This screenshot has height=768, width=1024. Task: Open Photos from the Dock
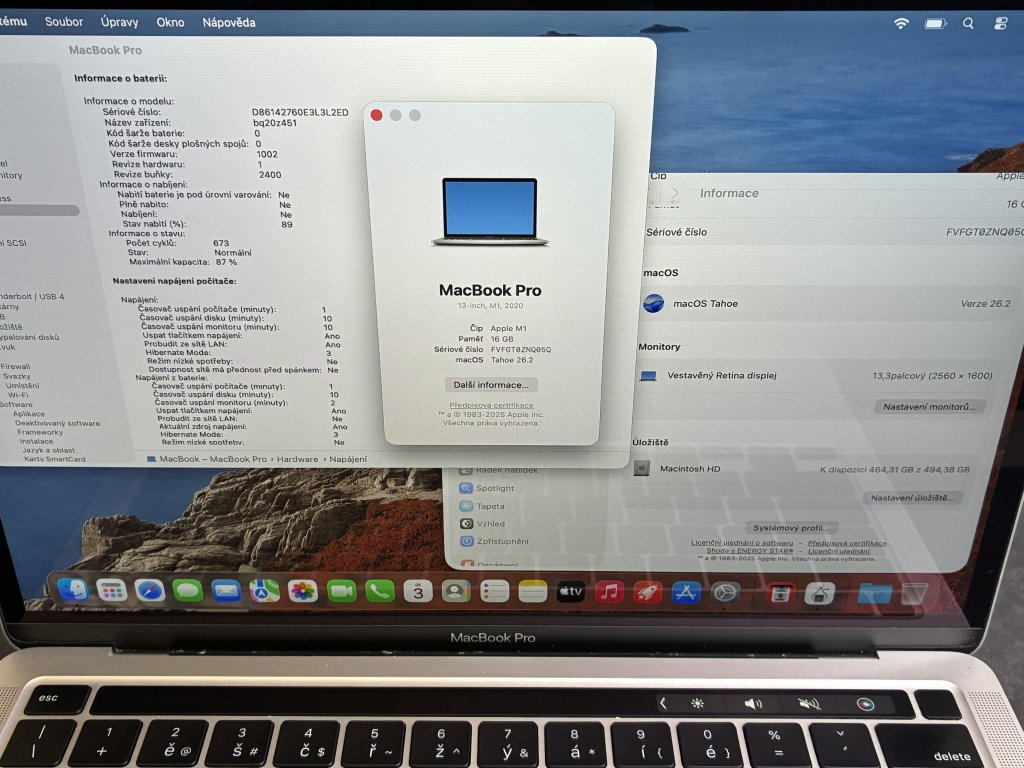[303, 591]
